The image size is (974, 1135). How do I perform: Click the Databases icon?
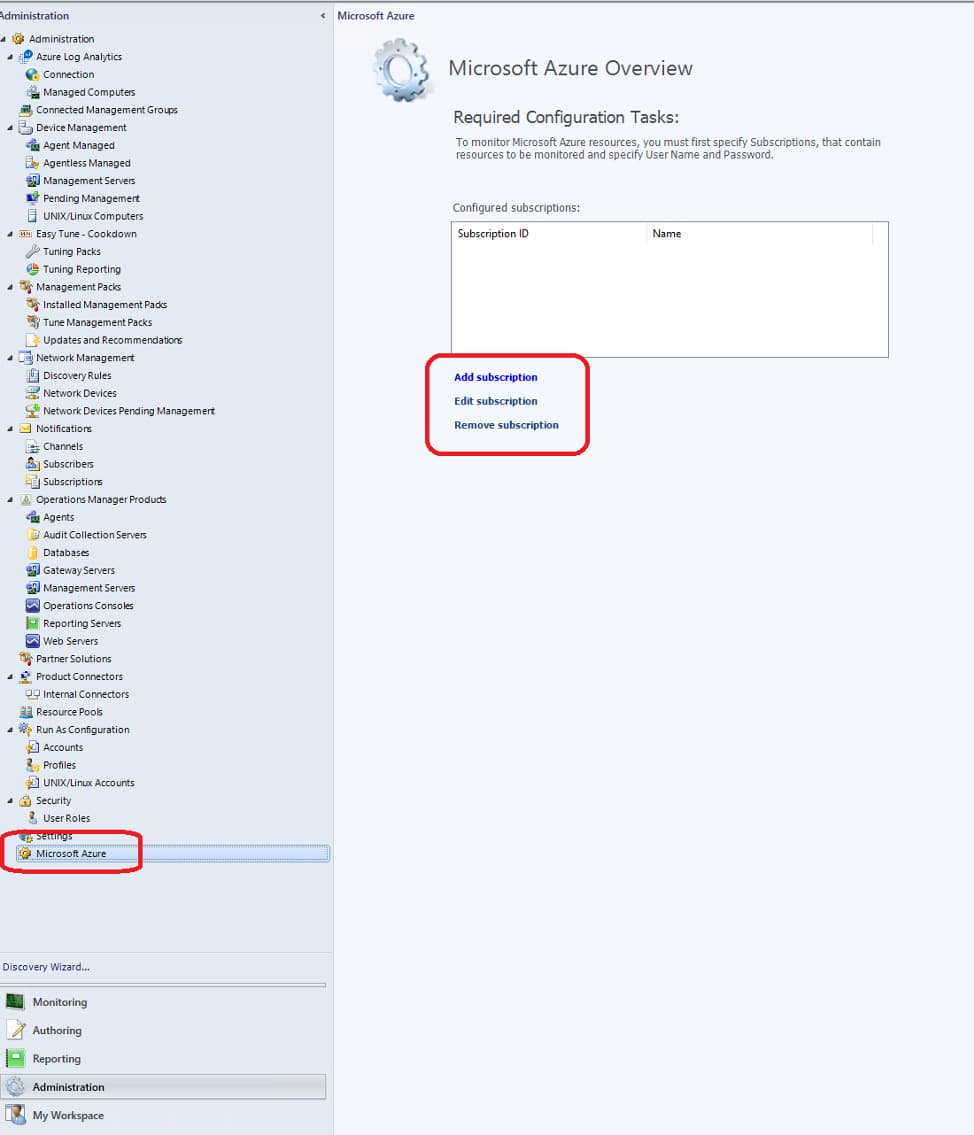[x=32, y=552]
